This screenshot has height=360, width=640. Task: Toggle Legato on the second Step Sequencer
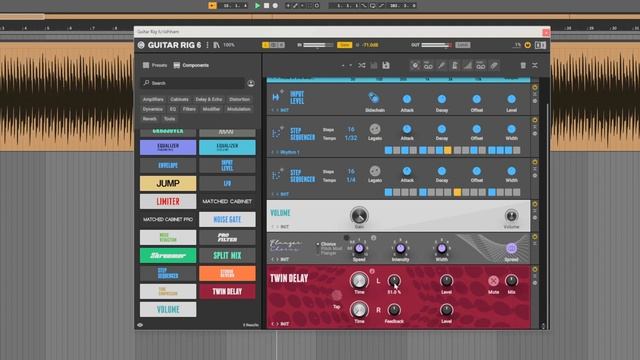pyautogui.click(x=375, y=171)
